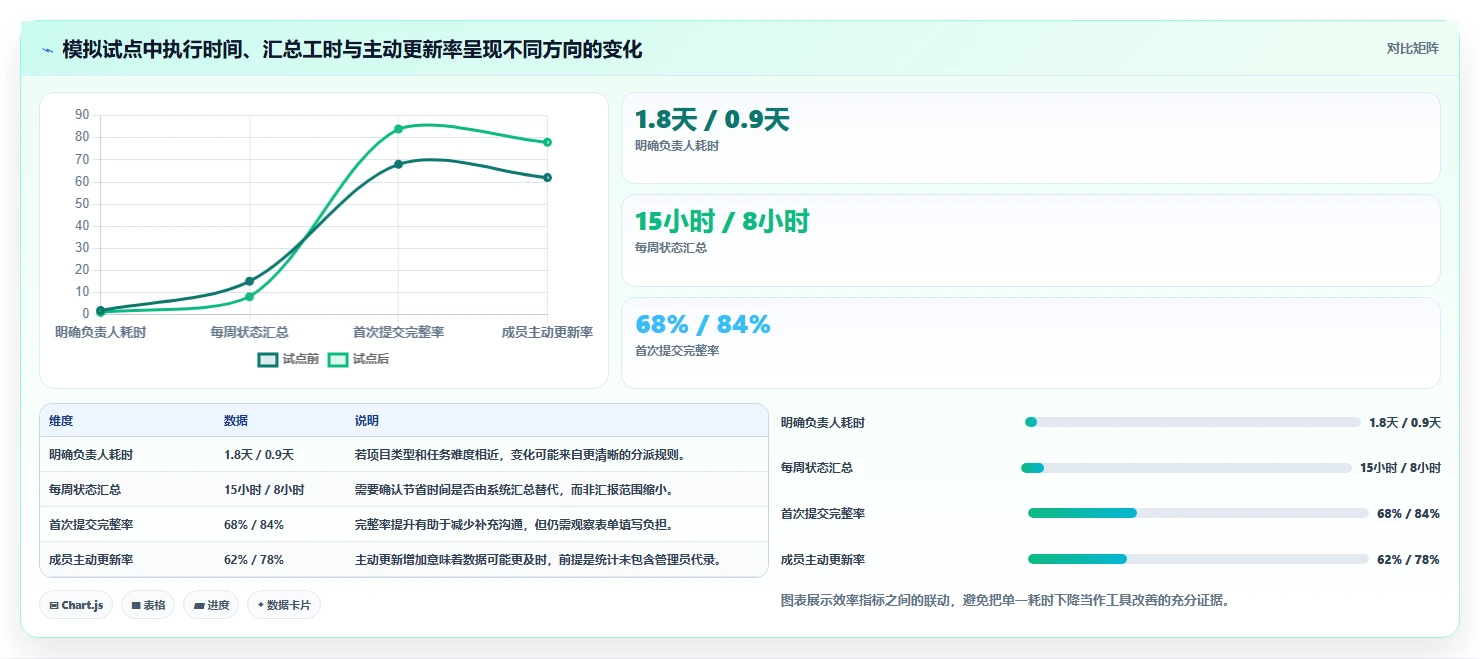
Task: Select the 数据卡片 tag chip
Action: tap(284, 605)
